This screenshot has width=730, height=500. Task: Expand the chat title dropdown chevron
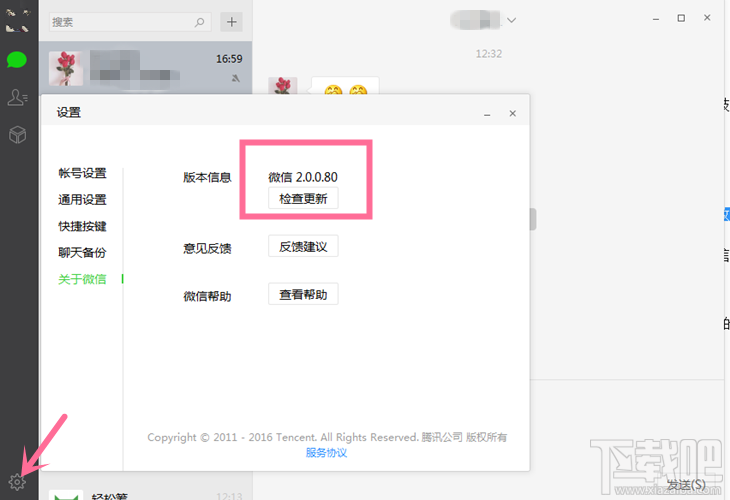click(511, 20)
